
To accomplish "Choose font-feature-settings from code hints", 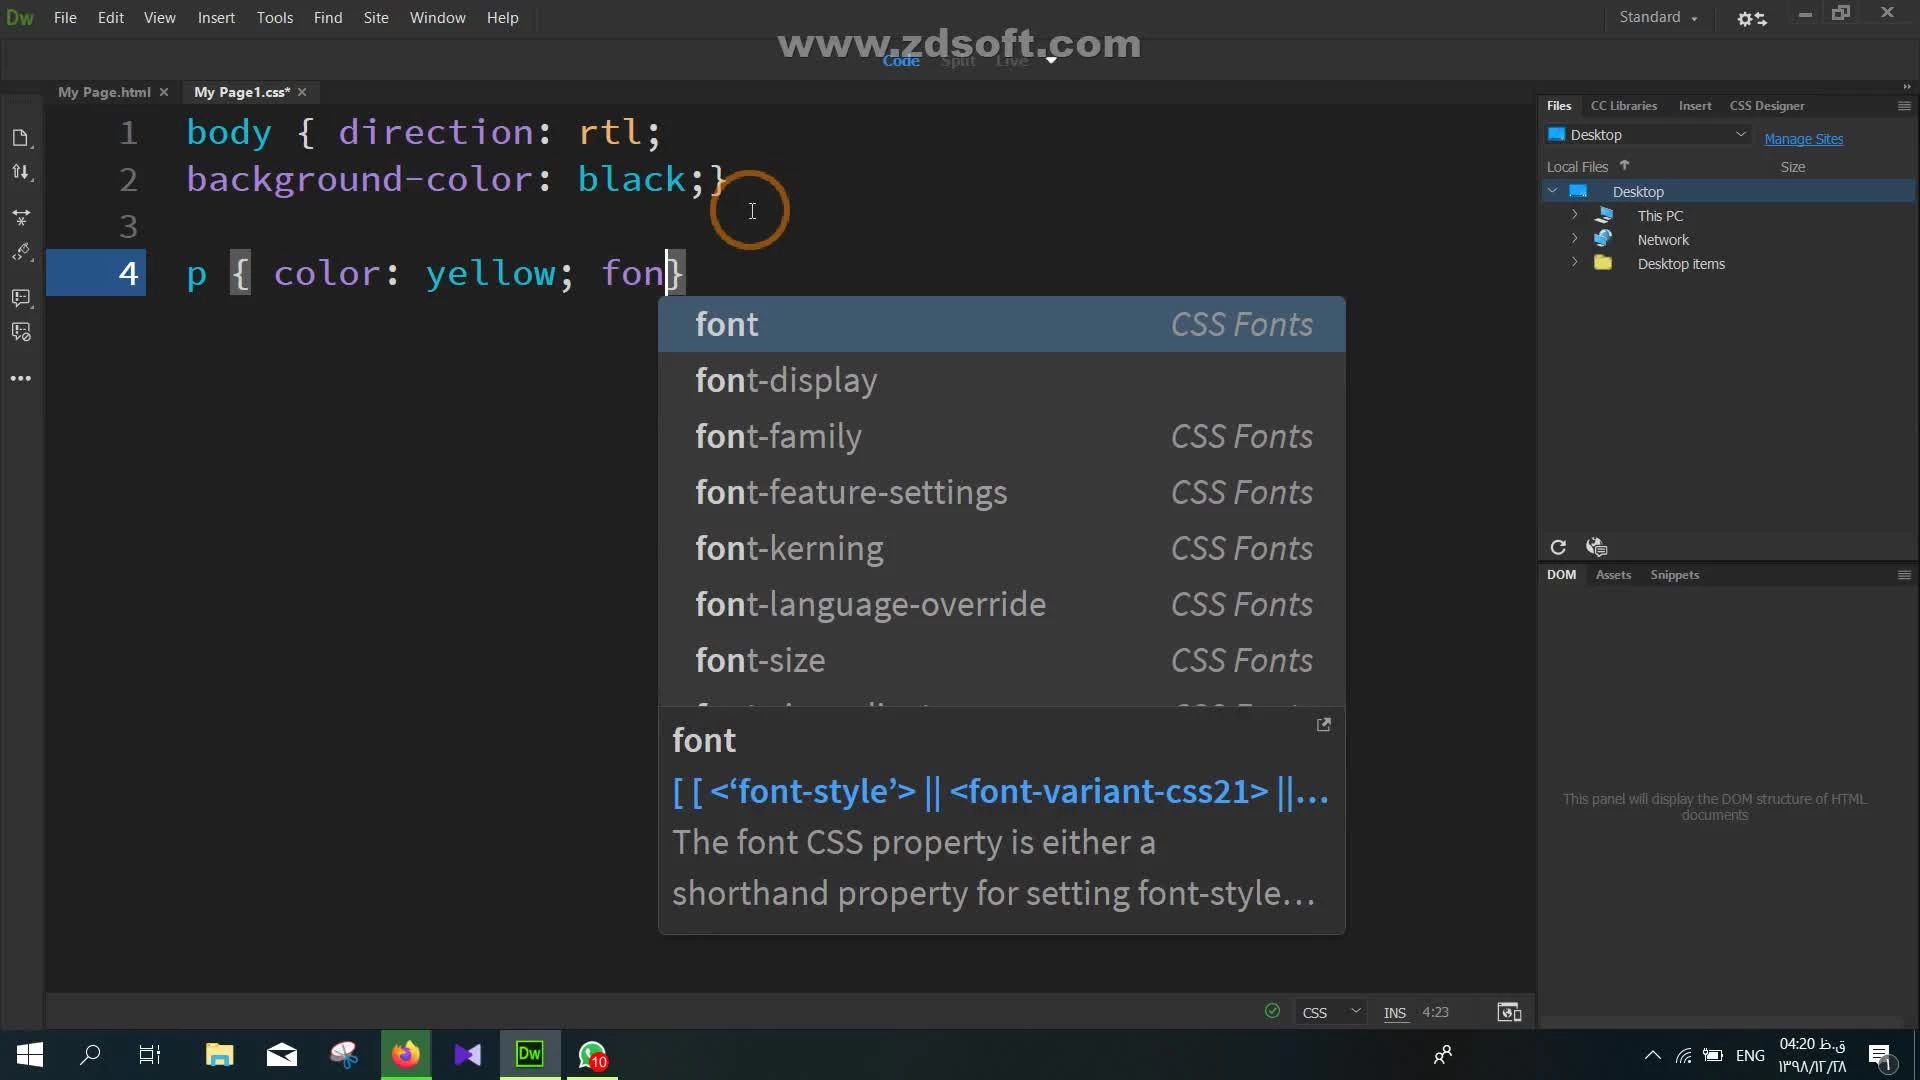I will click(x=1001, y=492).
